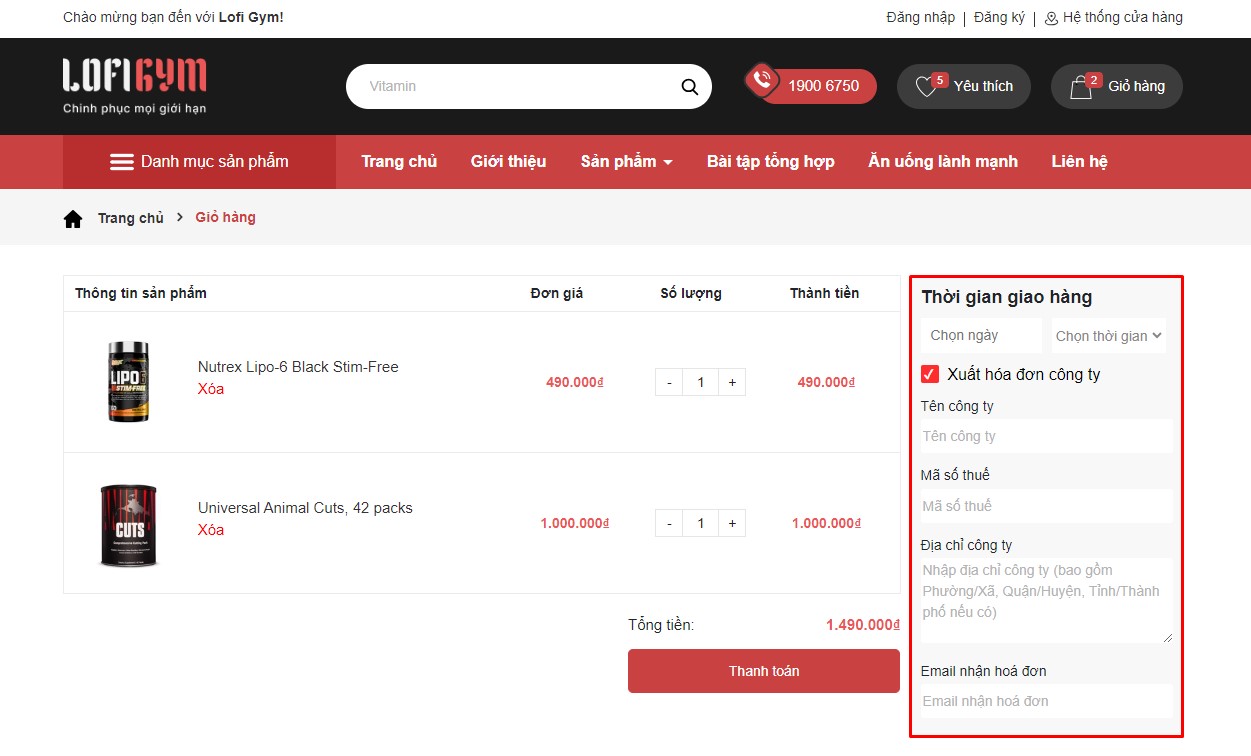
Task: Increase quantity of Nutrex Lipo-6
Action: 732,382
